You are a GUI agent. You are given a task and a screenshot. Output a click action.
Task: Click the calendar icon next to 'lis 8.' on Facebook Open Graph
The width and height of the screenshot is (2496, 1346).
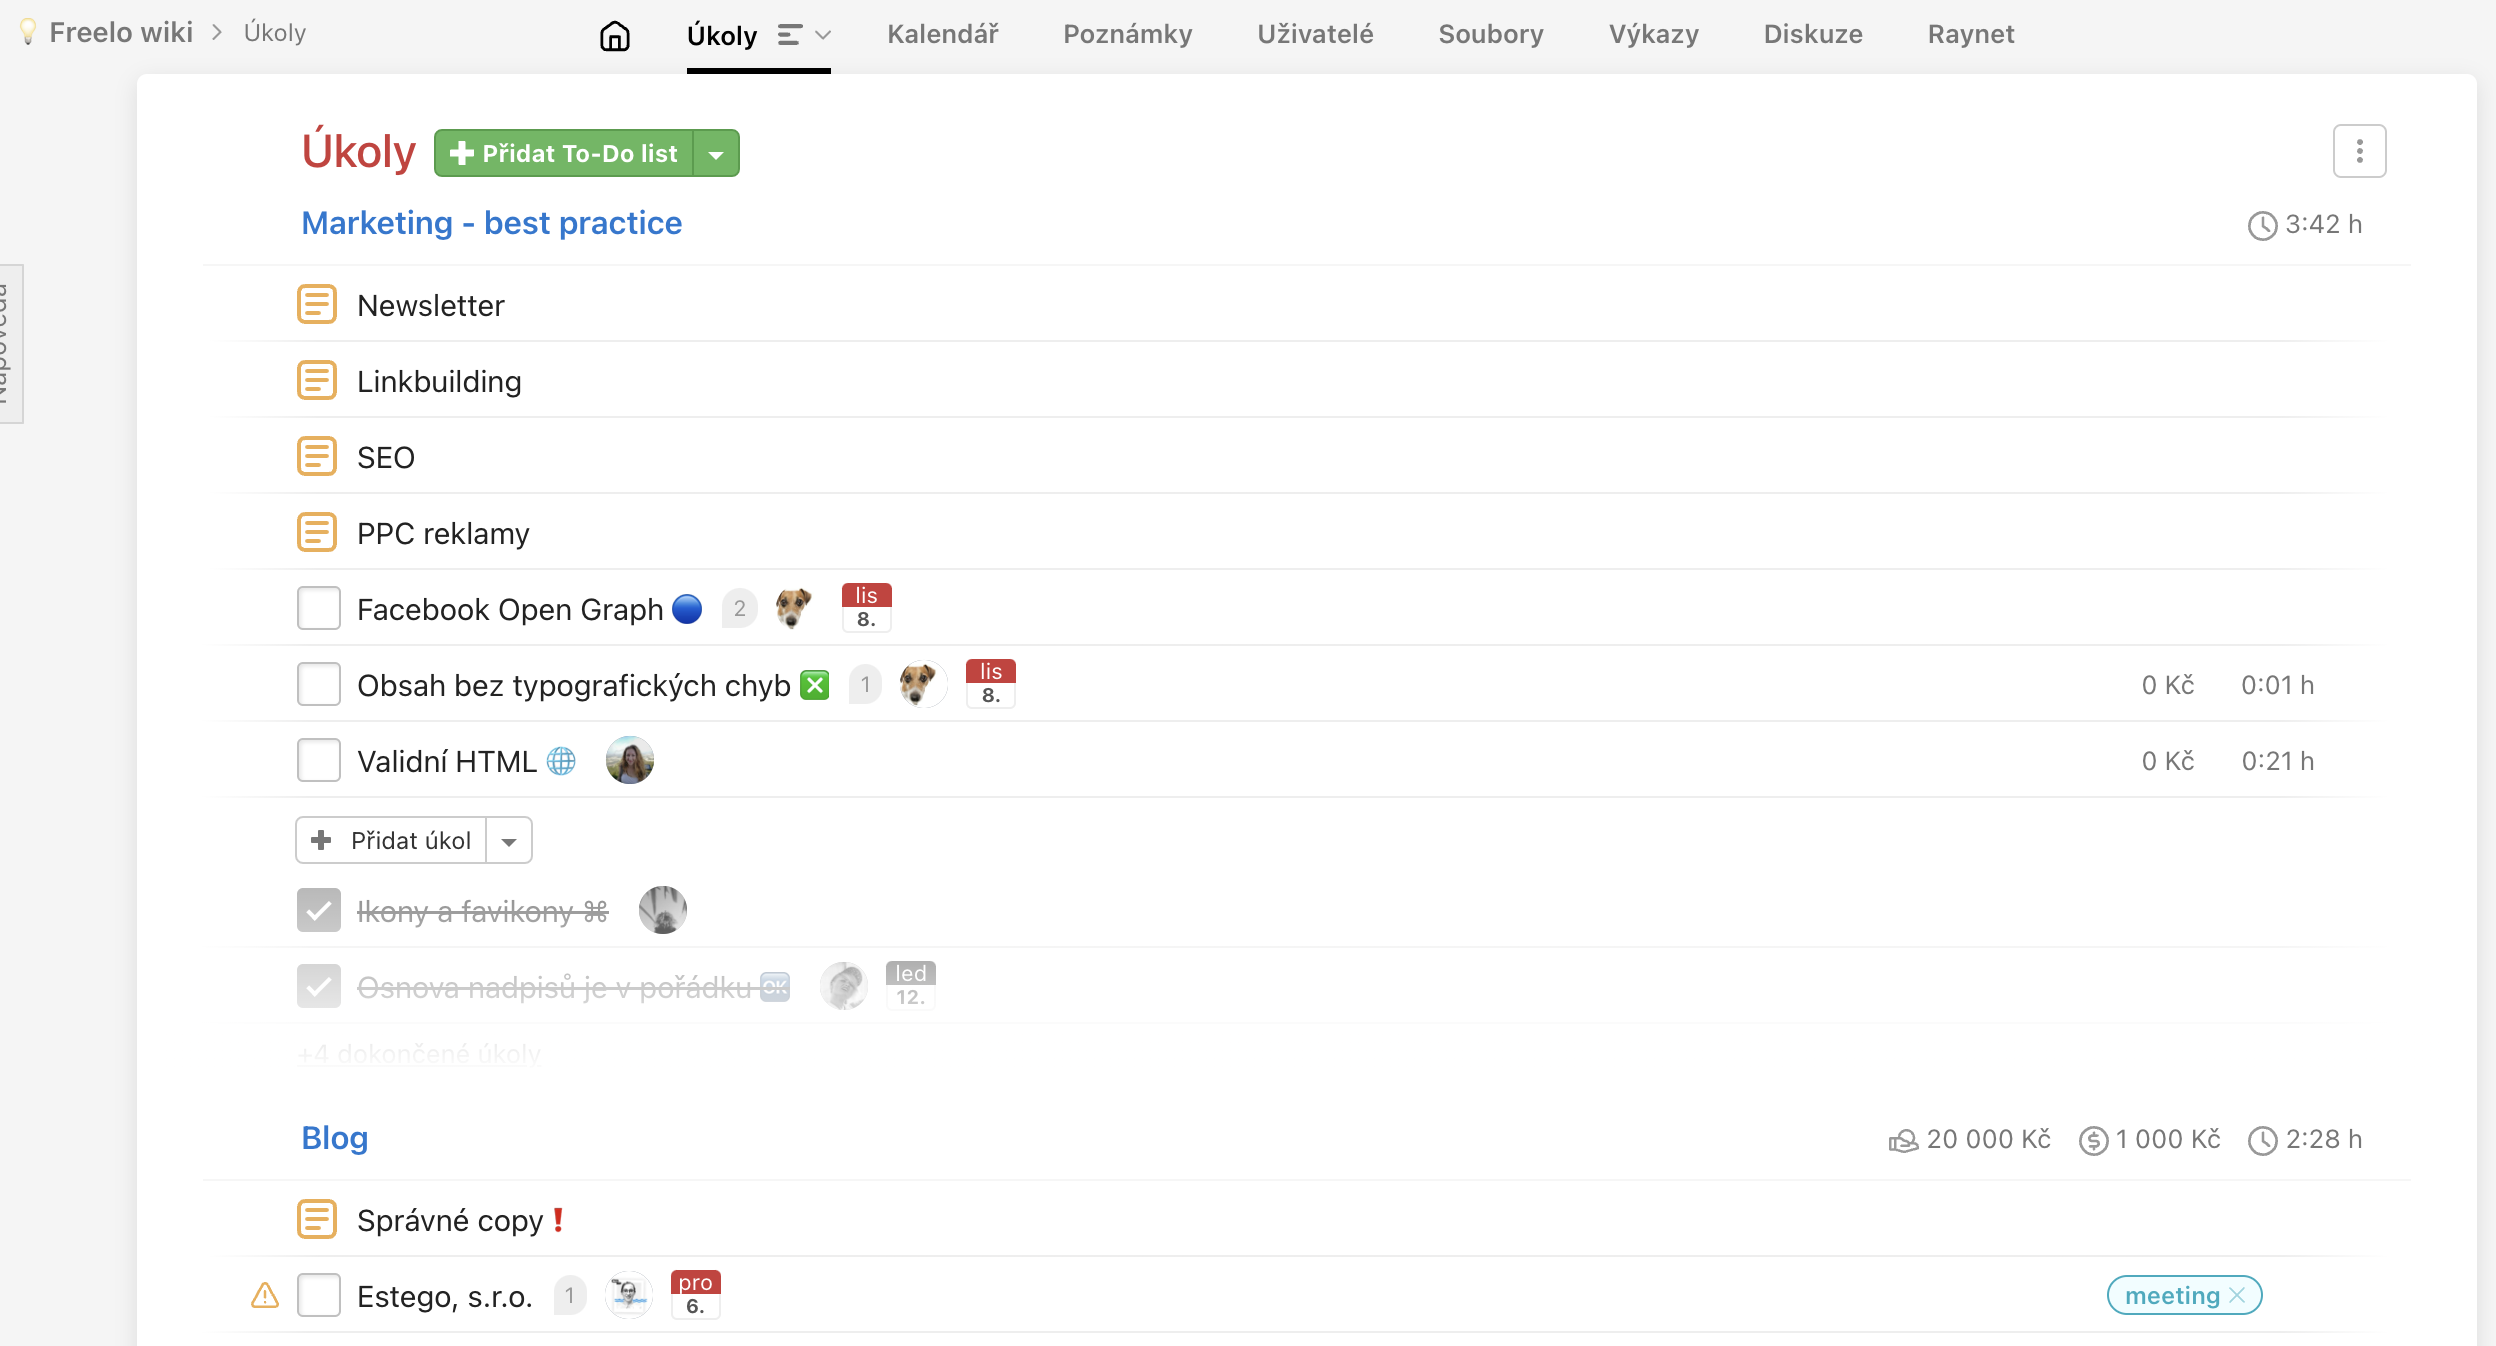pos(865,607)
